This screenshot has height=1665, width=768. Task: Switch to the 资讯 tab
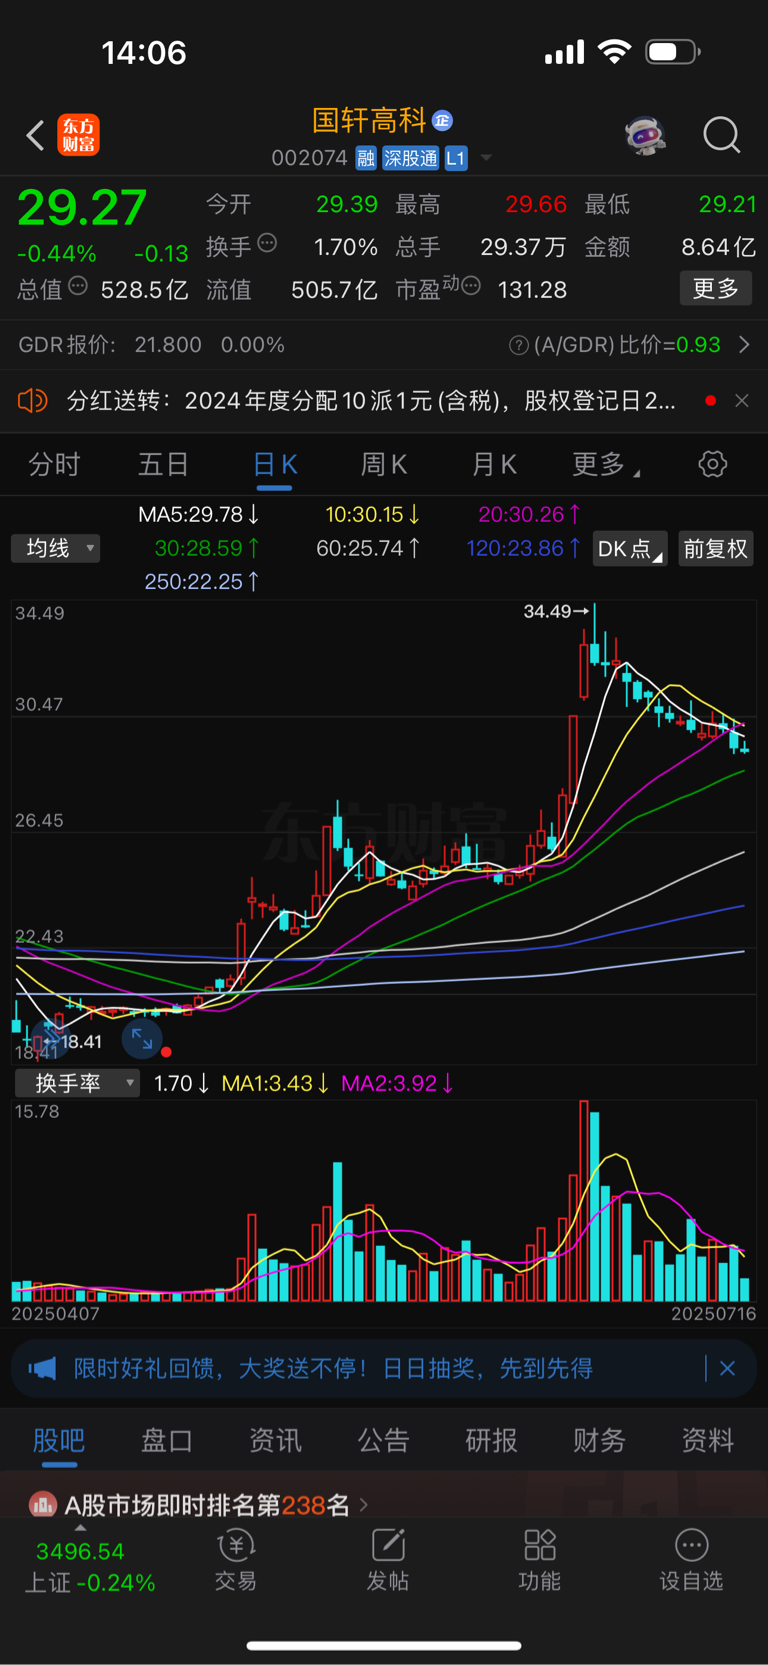[275, 1441]
